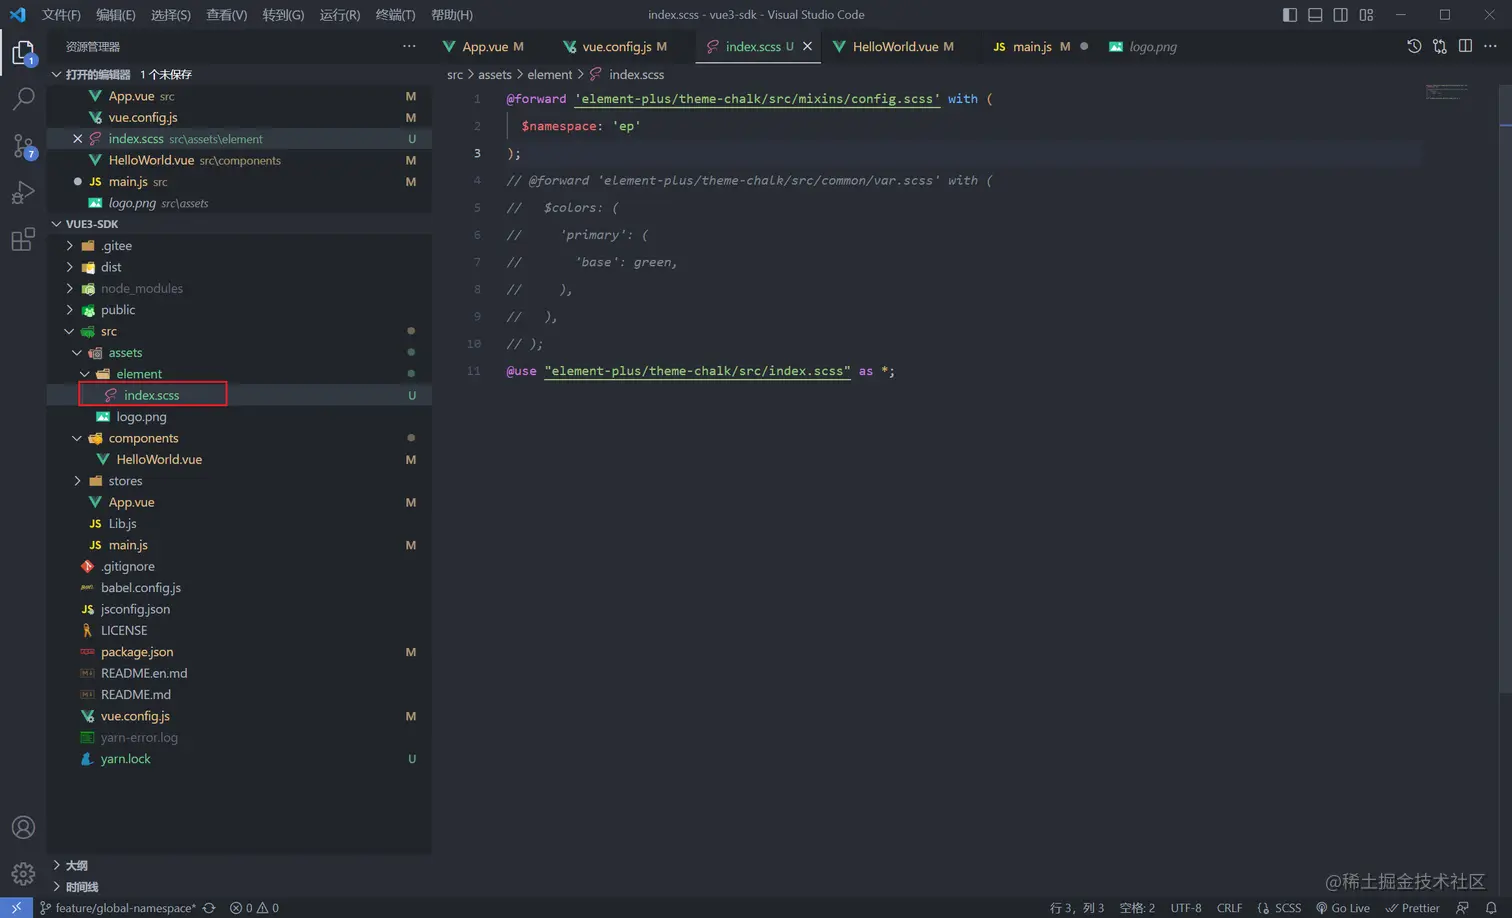Collapse the src folder
The width and height of the screenshot is (1512, 918).
tap(70, 331)
